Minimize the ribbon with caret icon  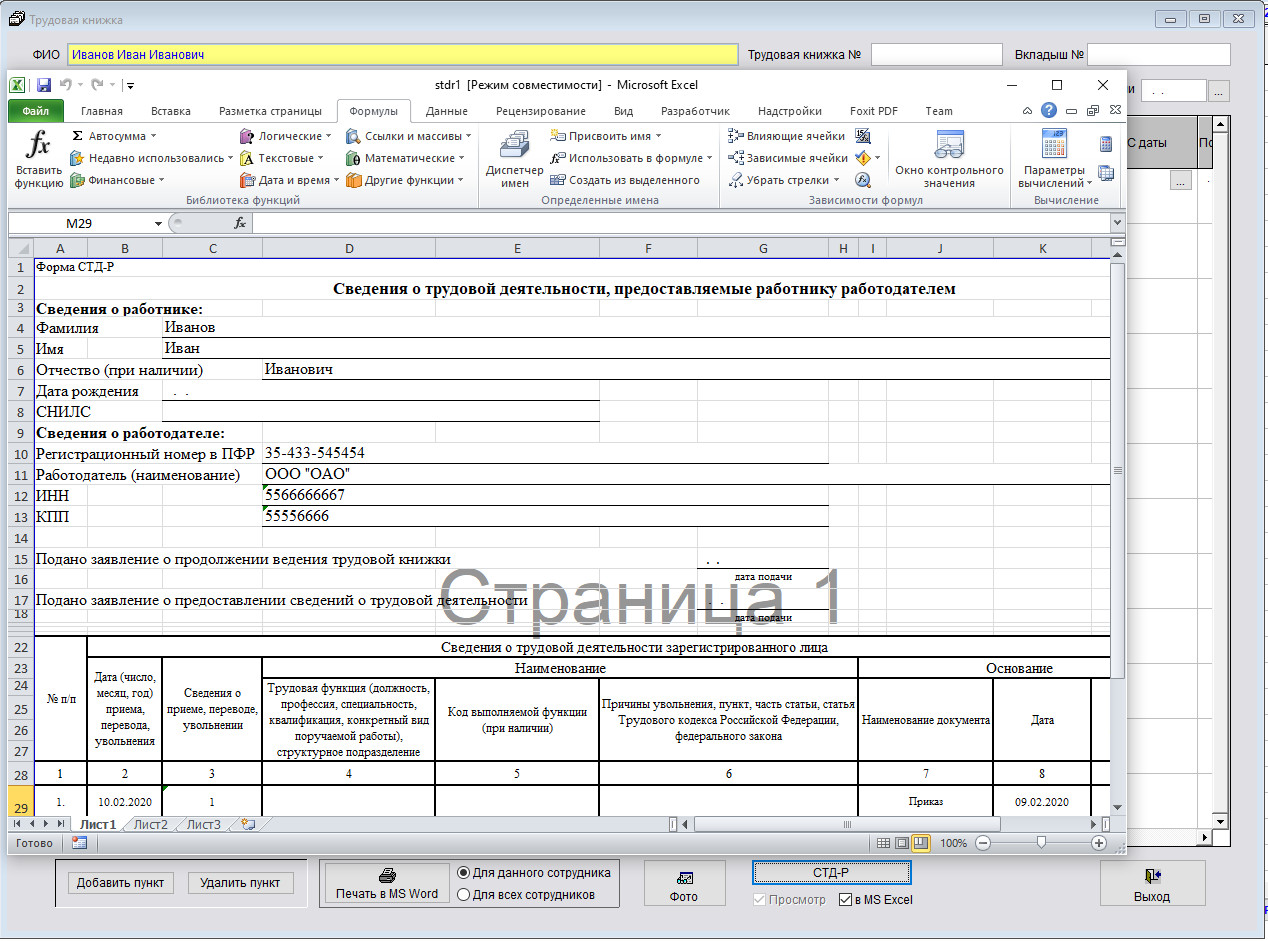[1028, 111]
